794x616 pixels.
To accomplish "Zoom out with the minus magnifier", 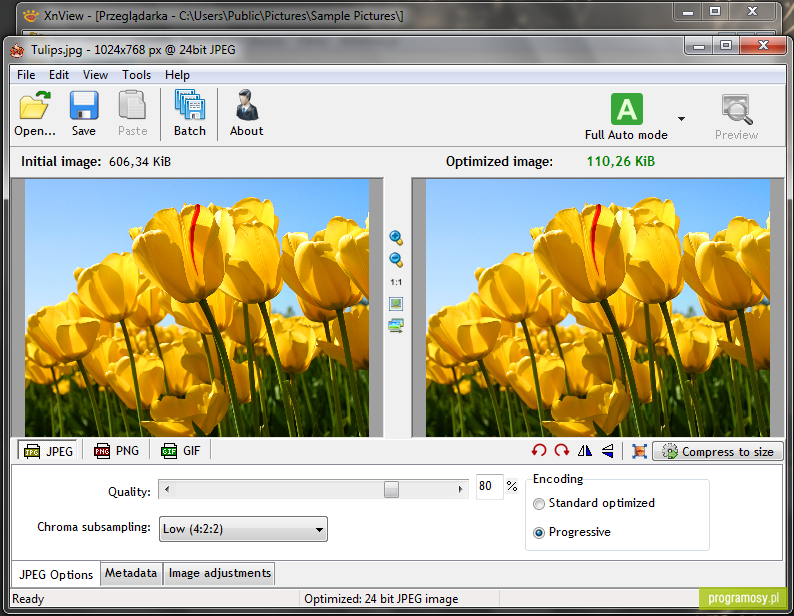I will click(396, 260).
